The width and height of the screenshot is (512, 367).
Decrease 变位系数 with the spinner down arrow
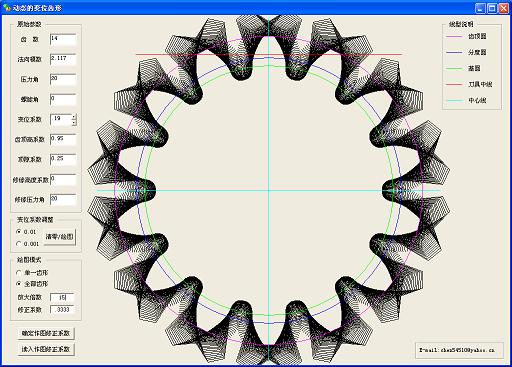(x=74, y=122)
